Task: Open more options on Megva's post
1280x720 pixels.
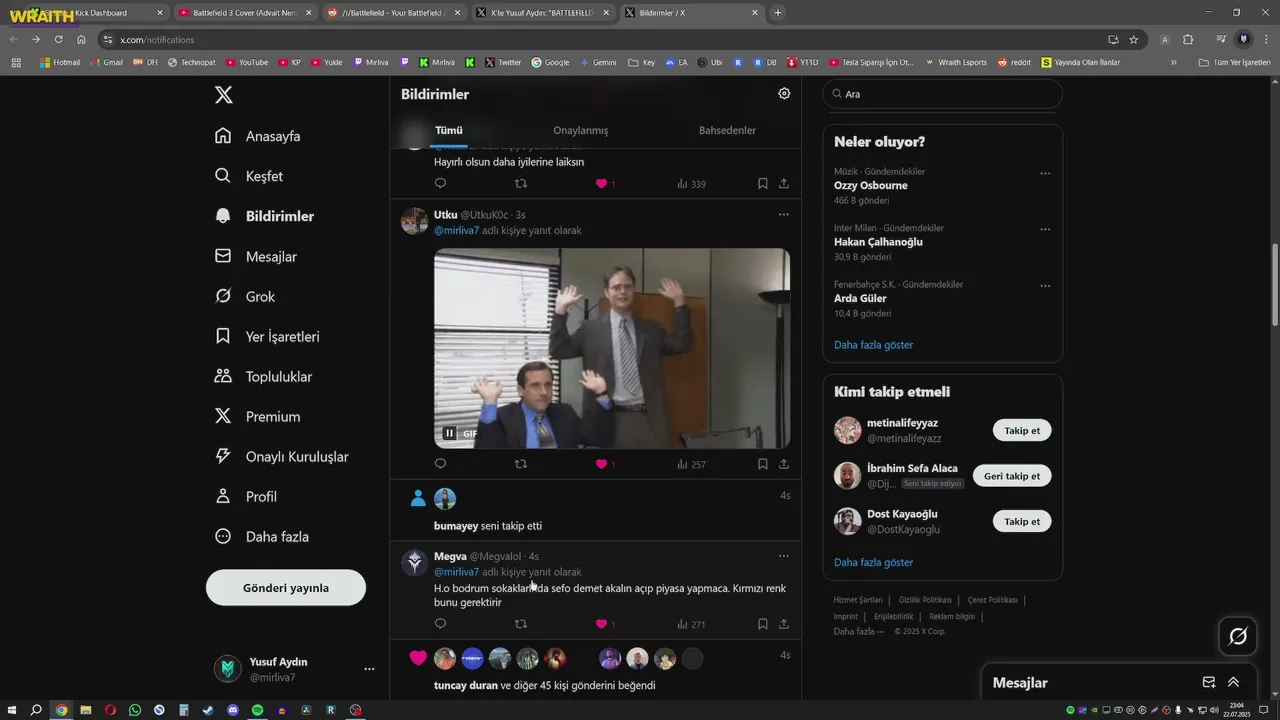Action: pyautogui.click(x=784, y=556)
